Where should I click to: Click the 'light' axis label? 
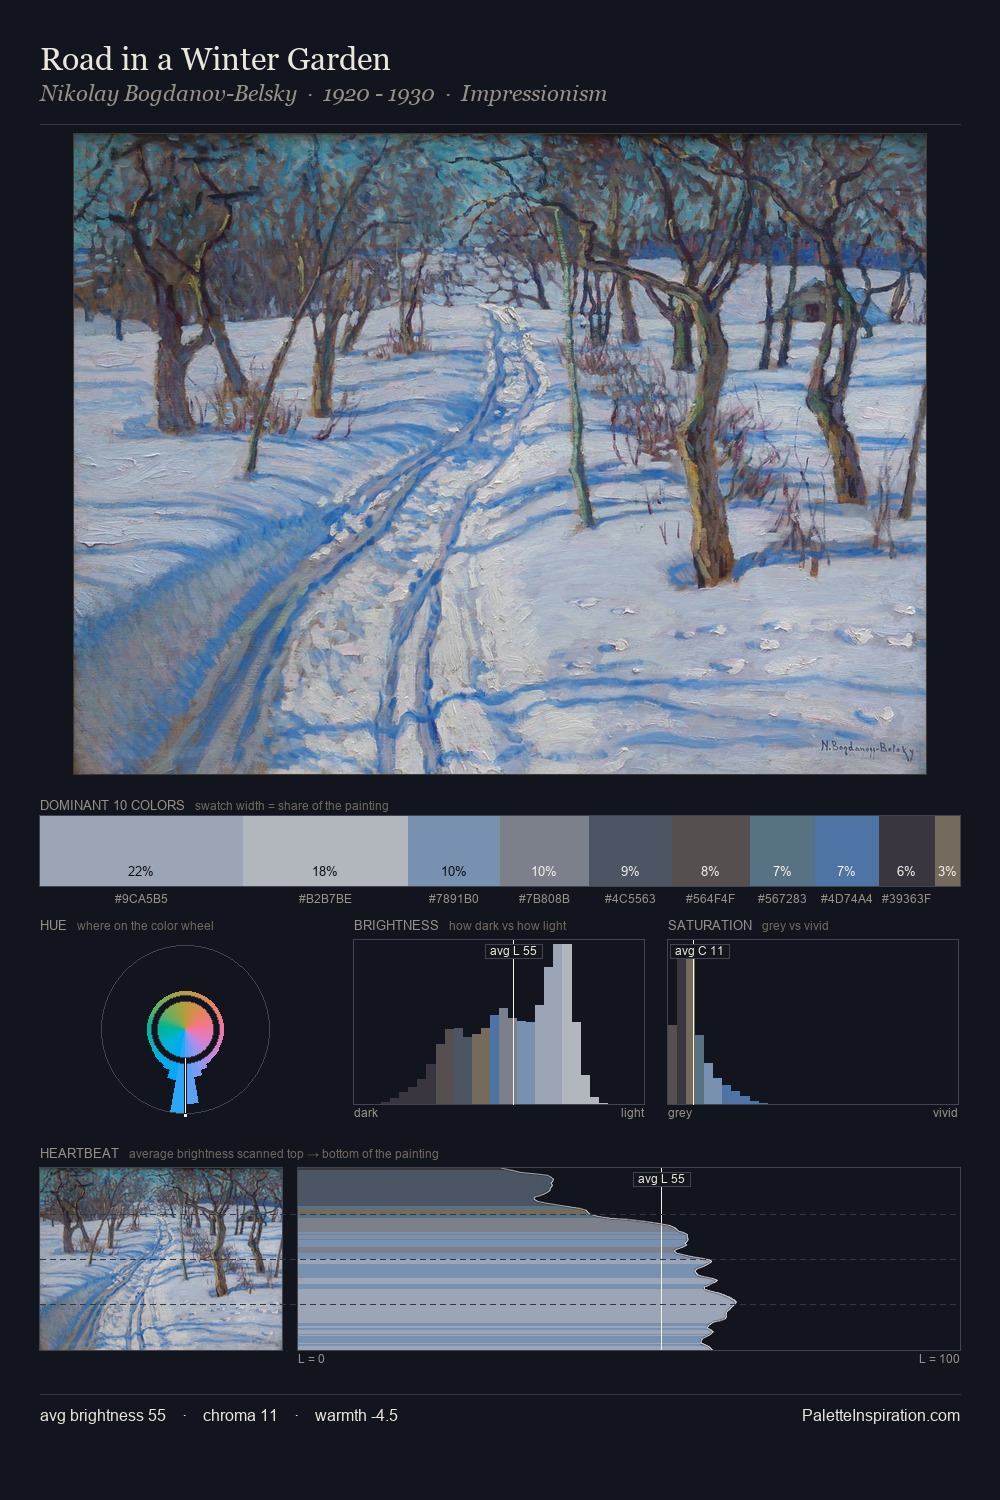(632, 1113)
